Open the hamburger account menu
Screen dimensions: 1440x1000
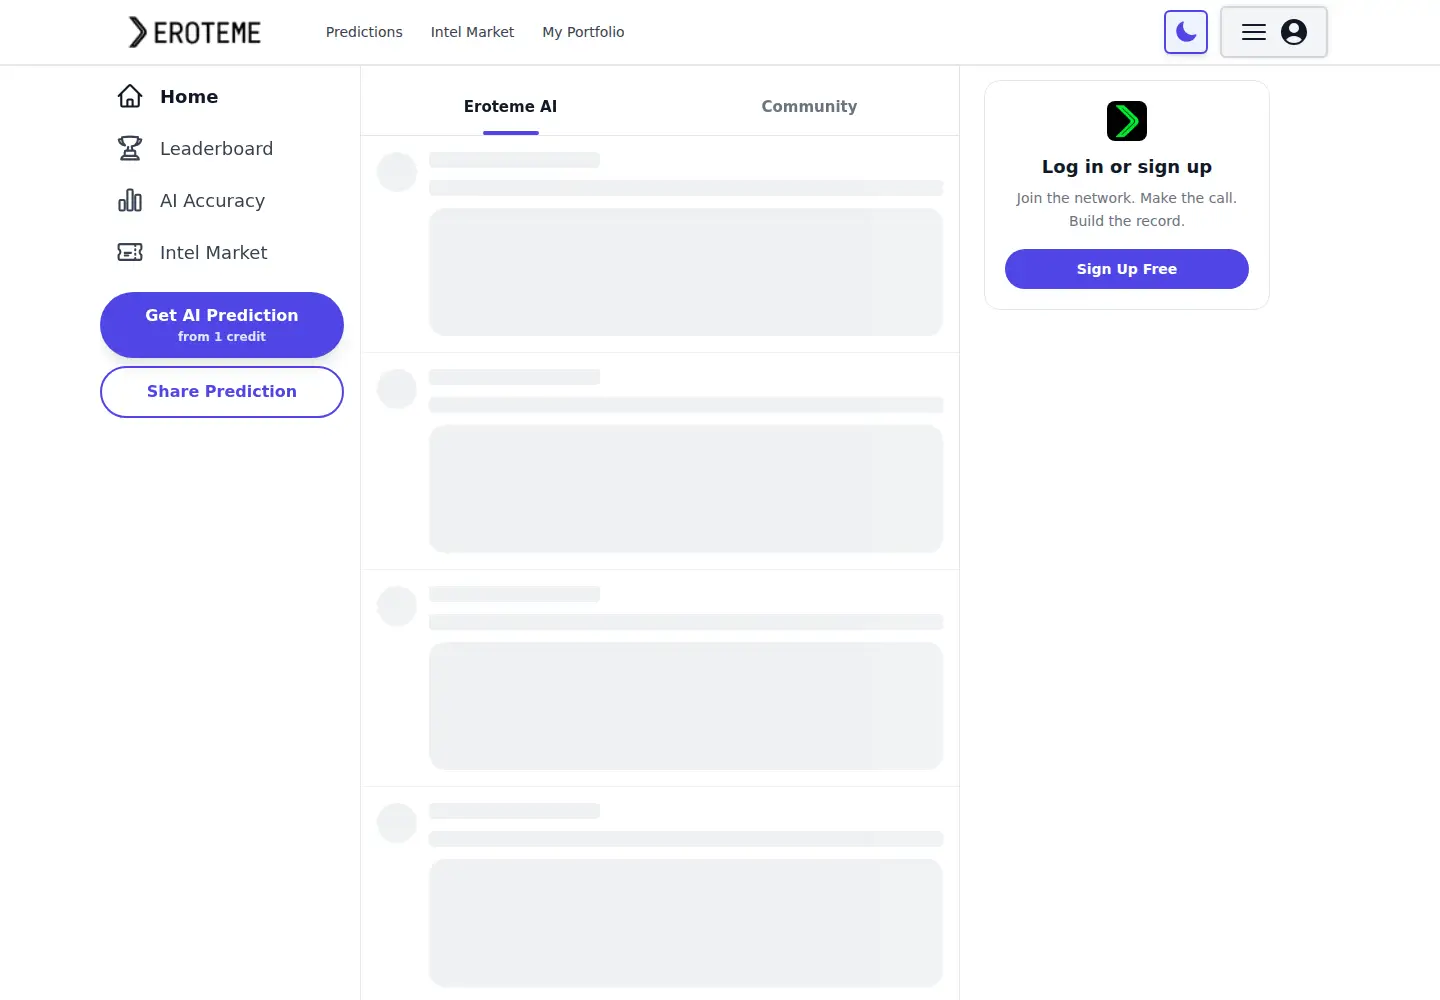point(1274,32)
